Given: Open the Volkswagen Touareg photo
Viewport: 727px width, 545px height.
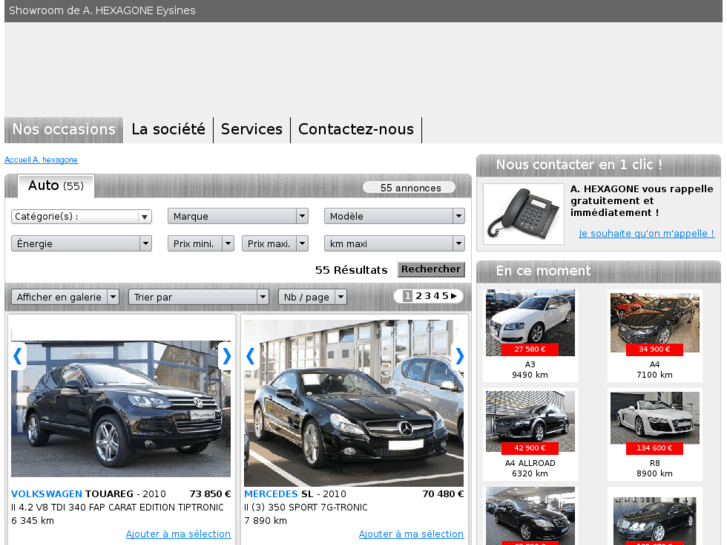Looking at the screenshot, I should pos(121,409).
